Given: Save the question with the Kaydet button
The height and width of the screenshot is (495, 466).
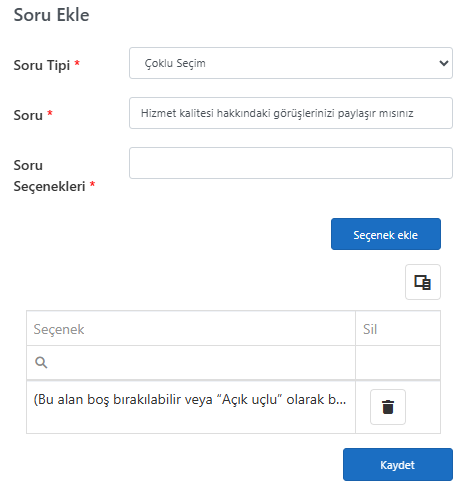Looking at the screenshot, I should (x=398, y=464).
